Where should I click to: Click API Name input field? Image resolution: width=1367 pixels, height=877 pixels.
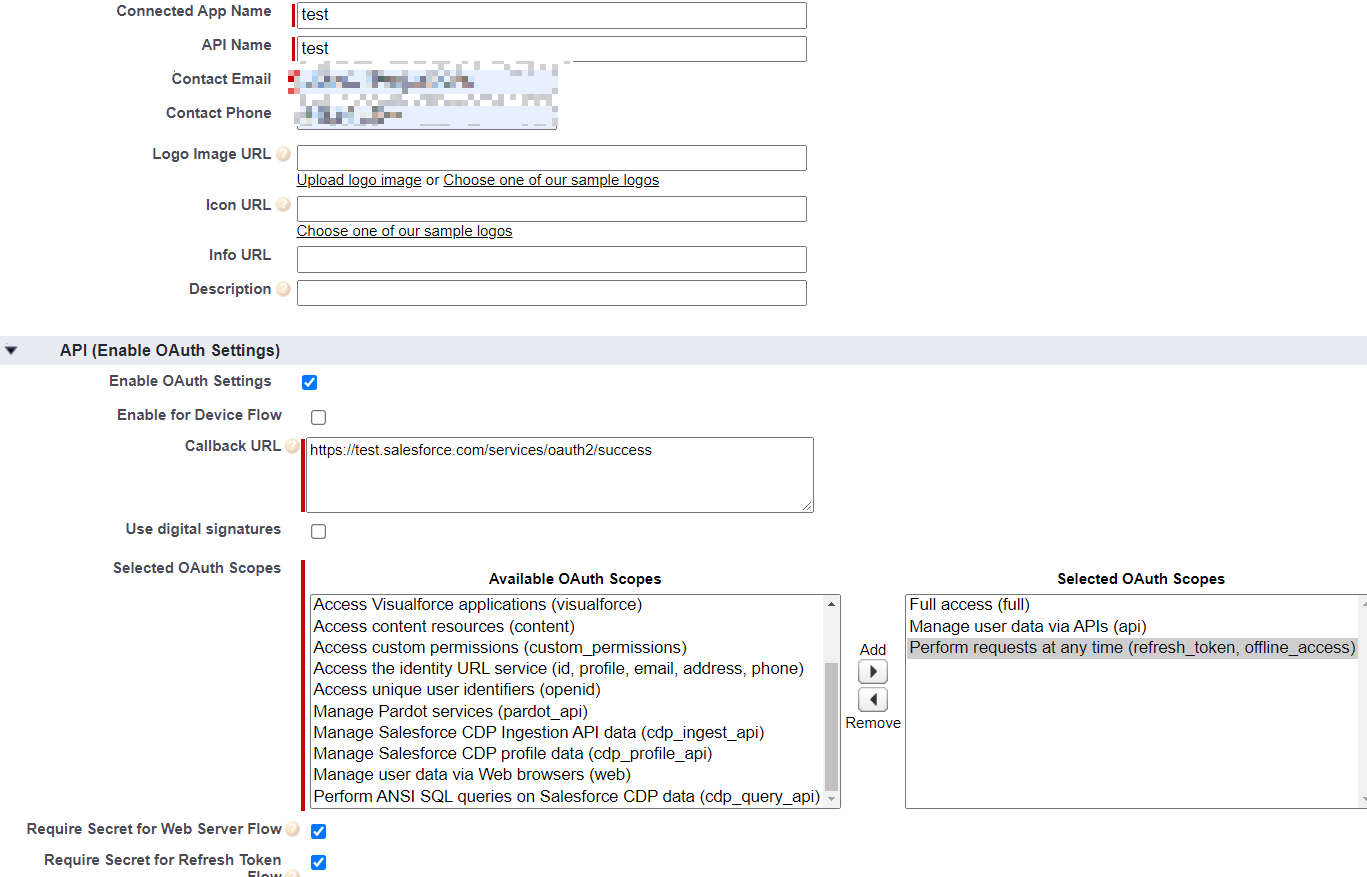pyautogui.click(x=552, y=49)
